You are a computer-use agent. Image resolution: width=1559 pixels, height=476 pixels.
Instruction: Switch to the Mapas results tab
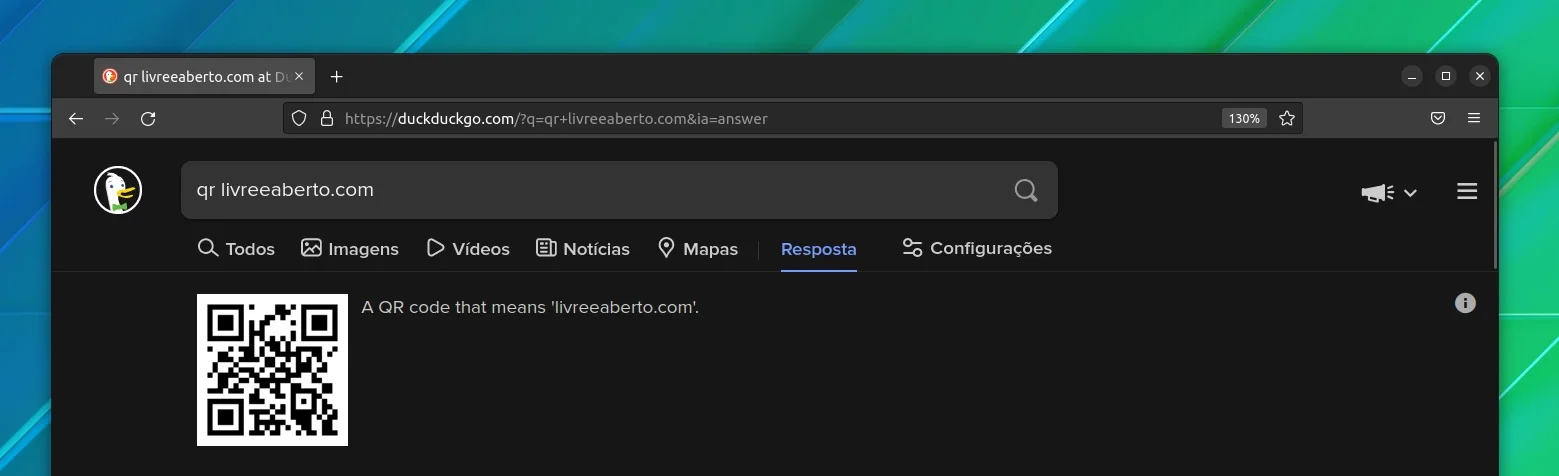point(698,248)
